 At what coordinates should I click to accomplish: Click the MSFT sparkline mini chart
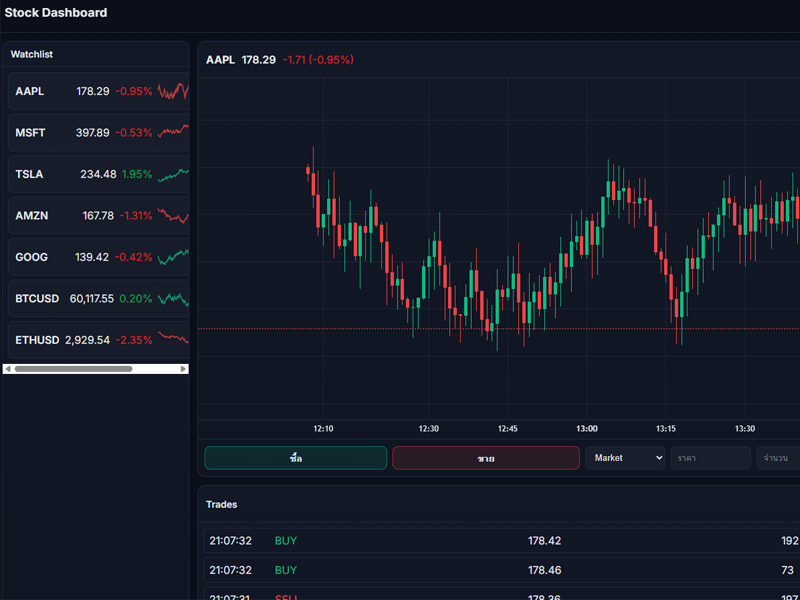click(172, 132)
